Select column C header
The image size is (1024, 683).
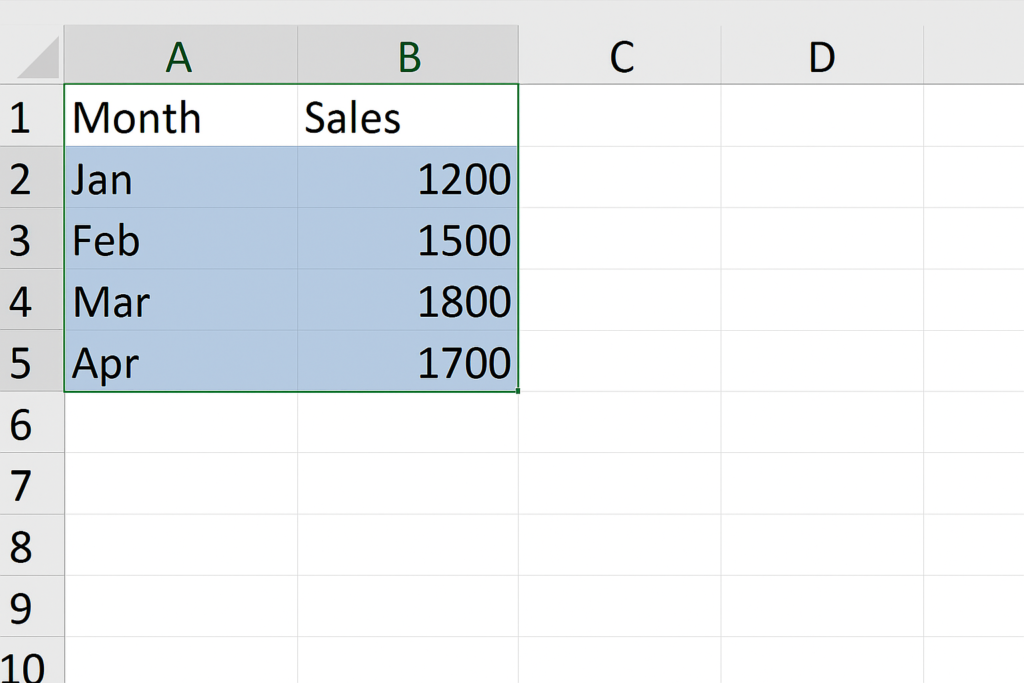(620, 55)
